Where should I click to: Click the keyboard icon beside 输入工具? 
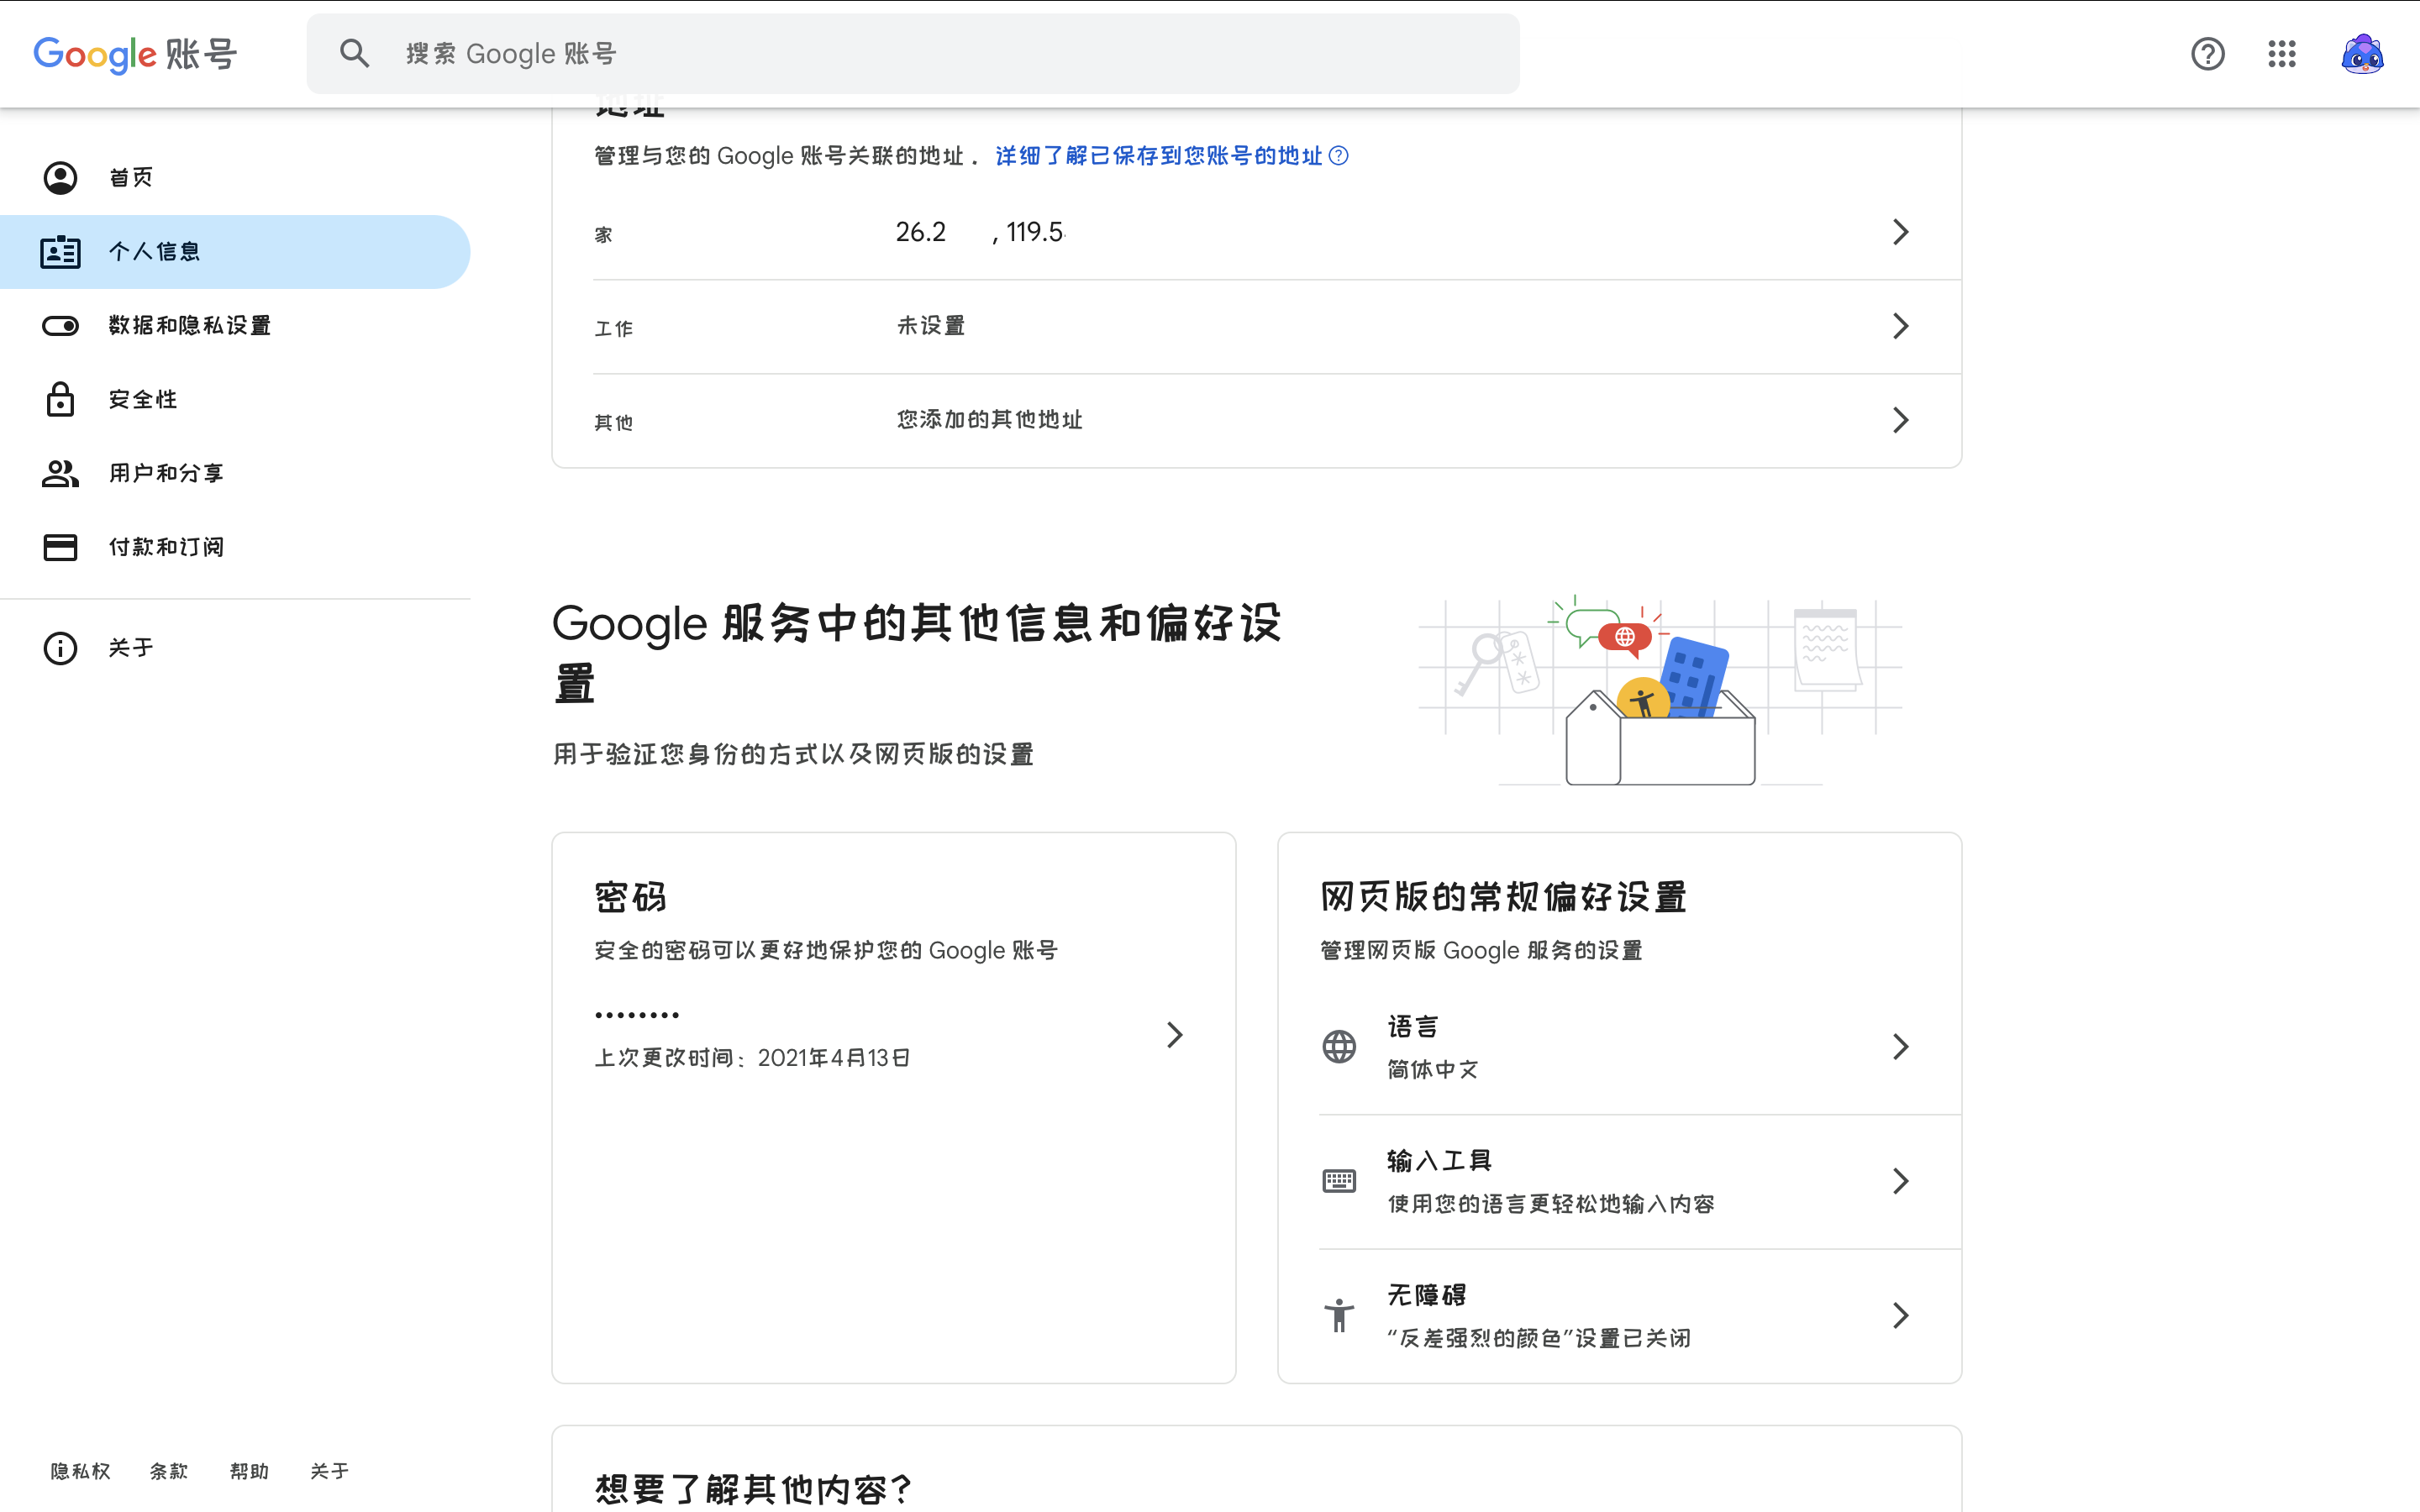1339,1181
